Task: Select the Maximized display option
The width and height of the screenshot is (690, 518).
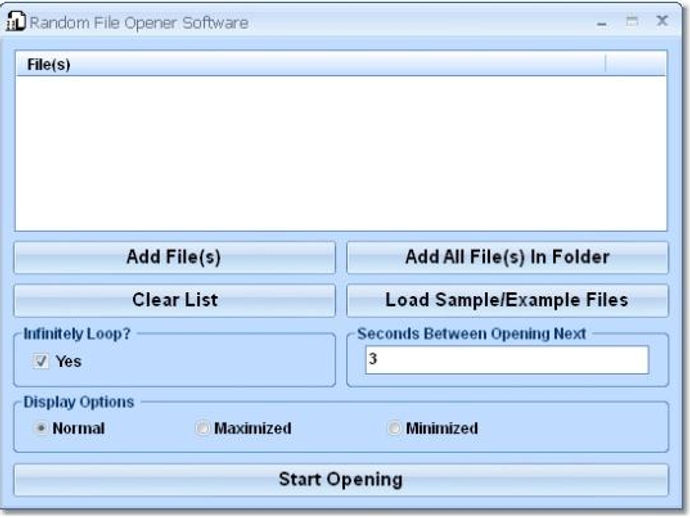Action: pos(202,428)
